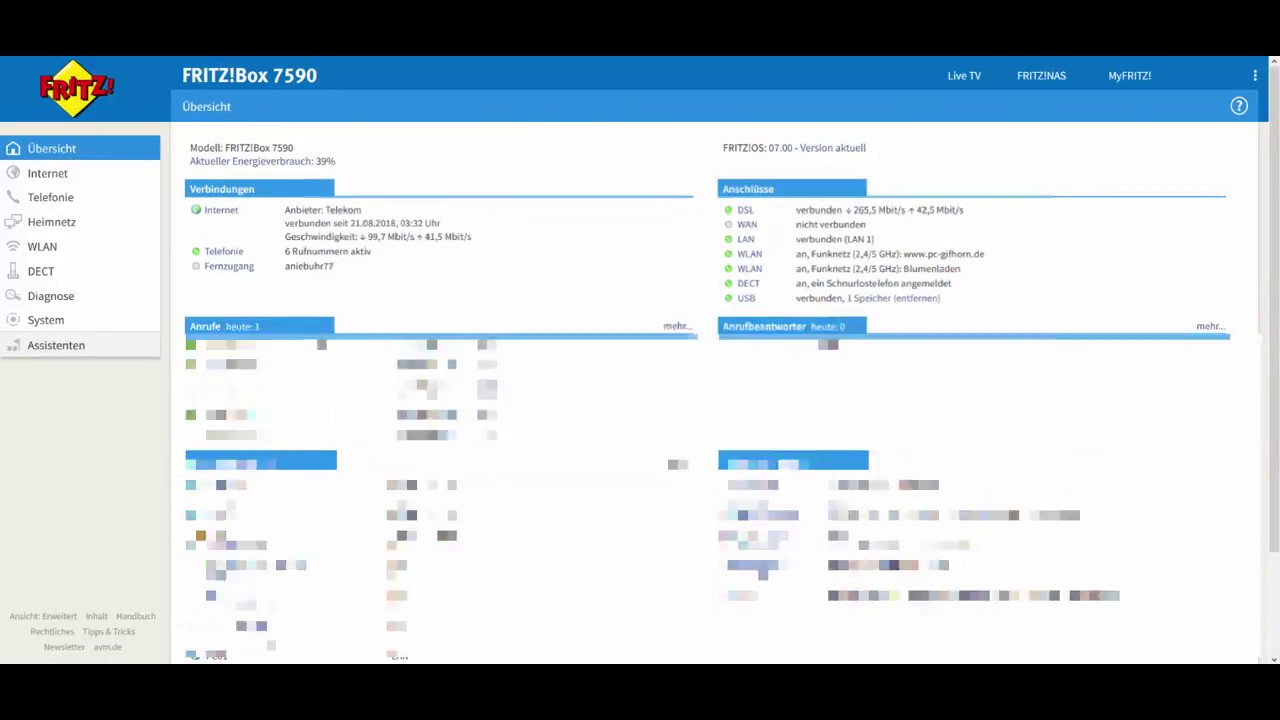
Task: Open the avm.de footer link
Action: (x=108, y=647)
